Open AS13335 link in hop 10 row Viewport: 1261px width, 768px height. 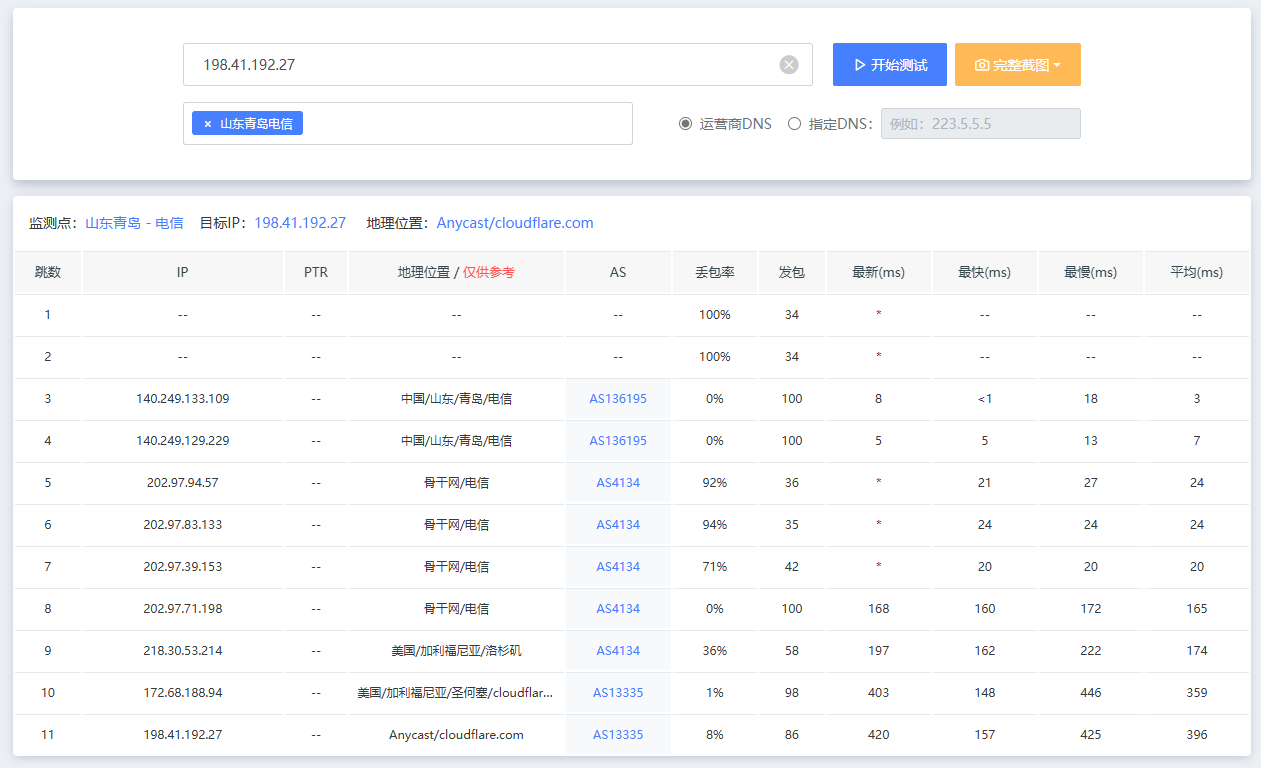point(618,693)
